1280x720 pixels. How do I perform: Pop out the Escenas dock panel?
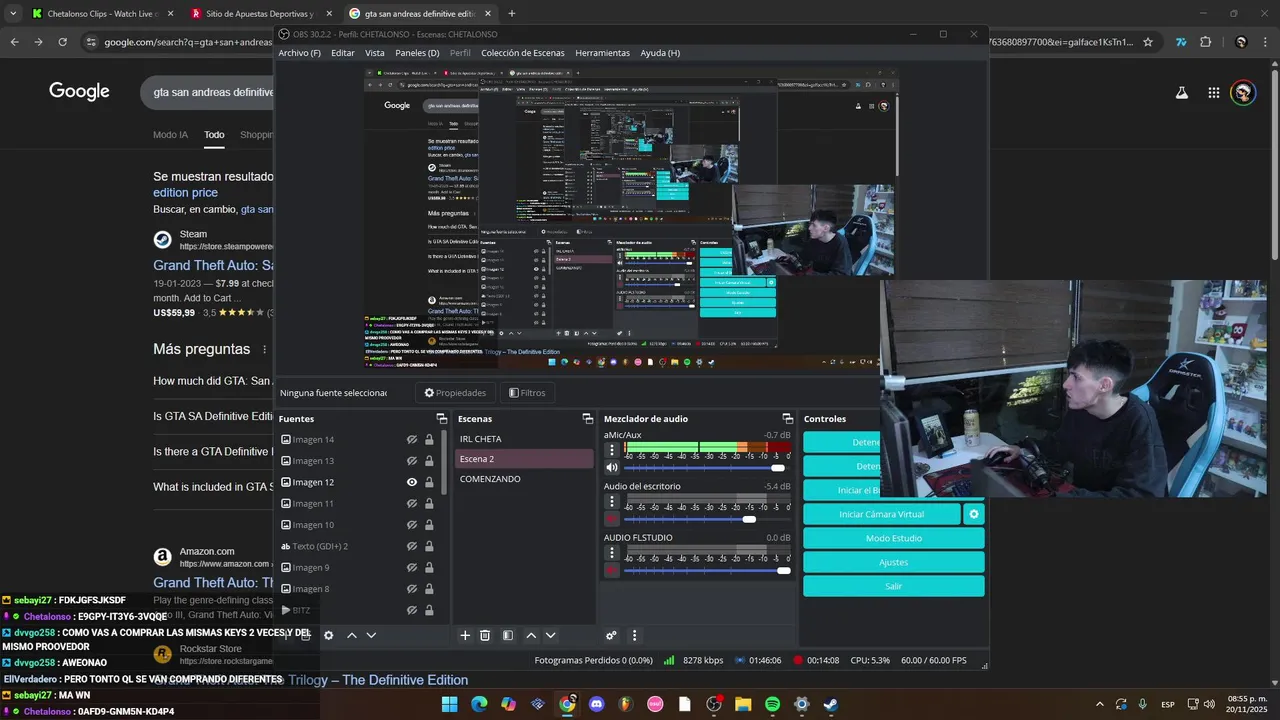click(x=588, y=419)
